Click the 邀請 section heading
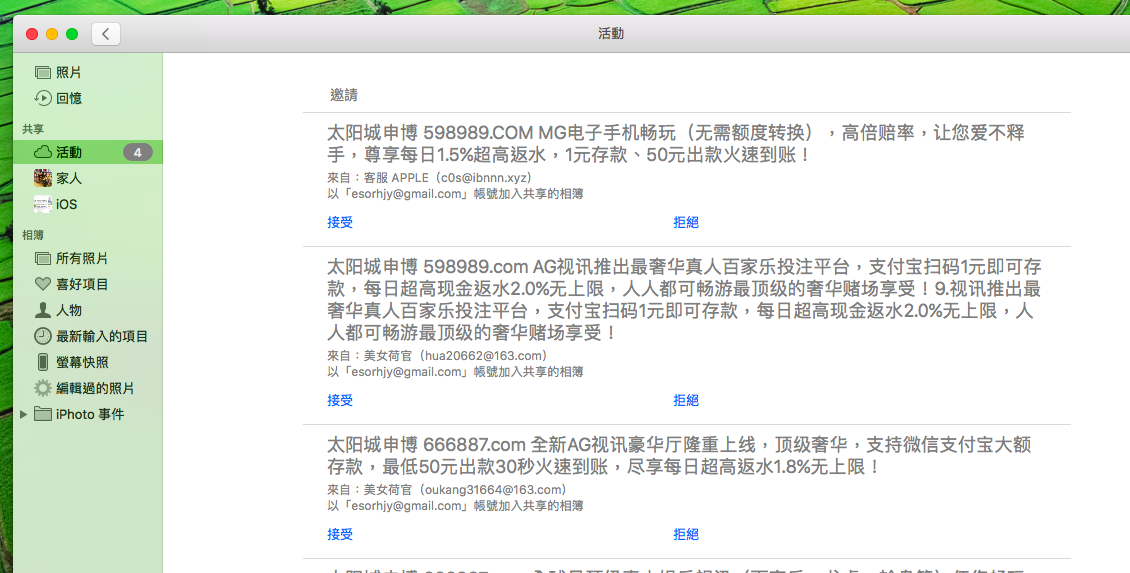 344,94
